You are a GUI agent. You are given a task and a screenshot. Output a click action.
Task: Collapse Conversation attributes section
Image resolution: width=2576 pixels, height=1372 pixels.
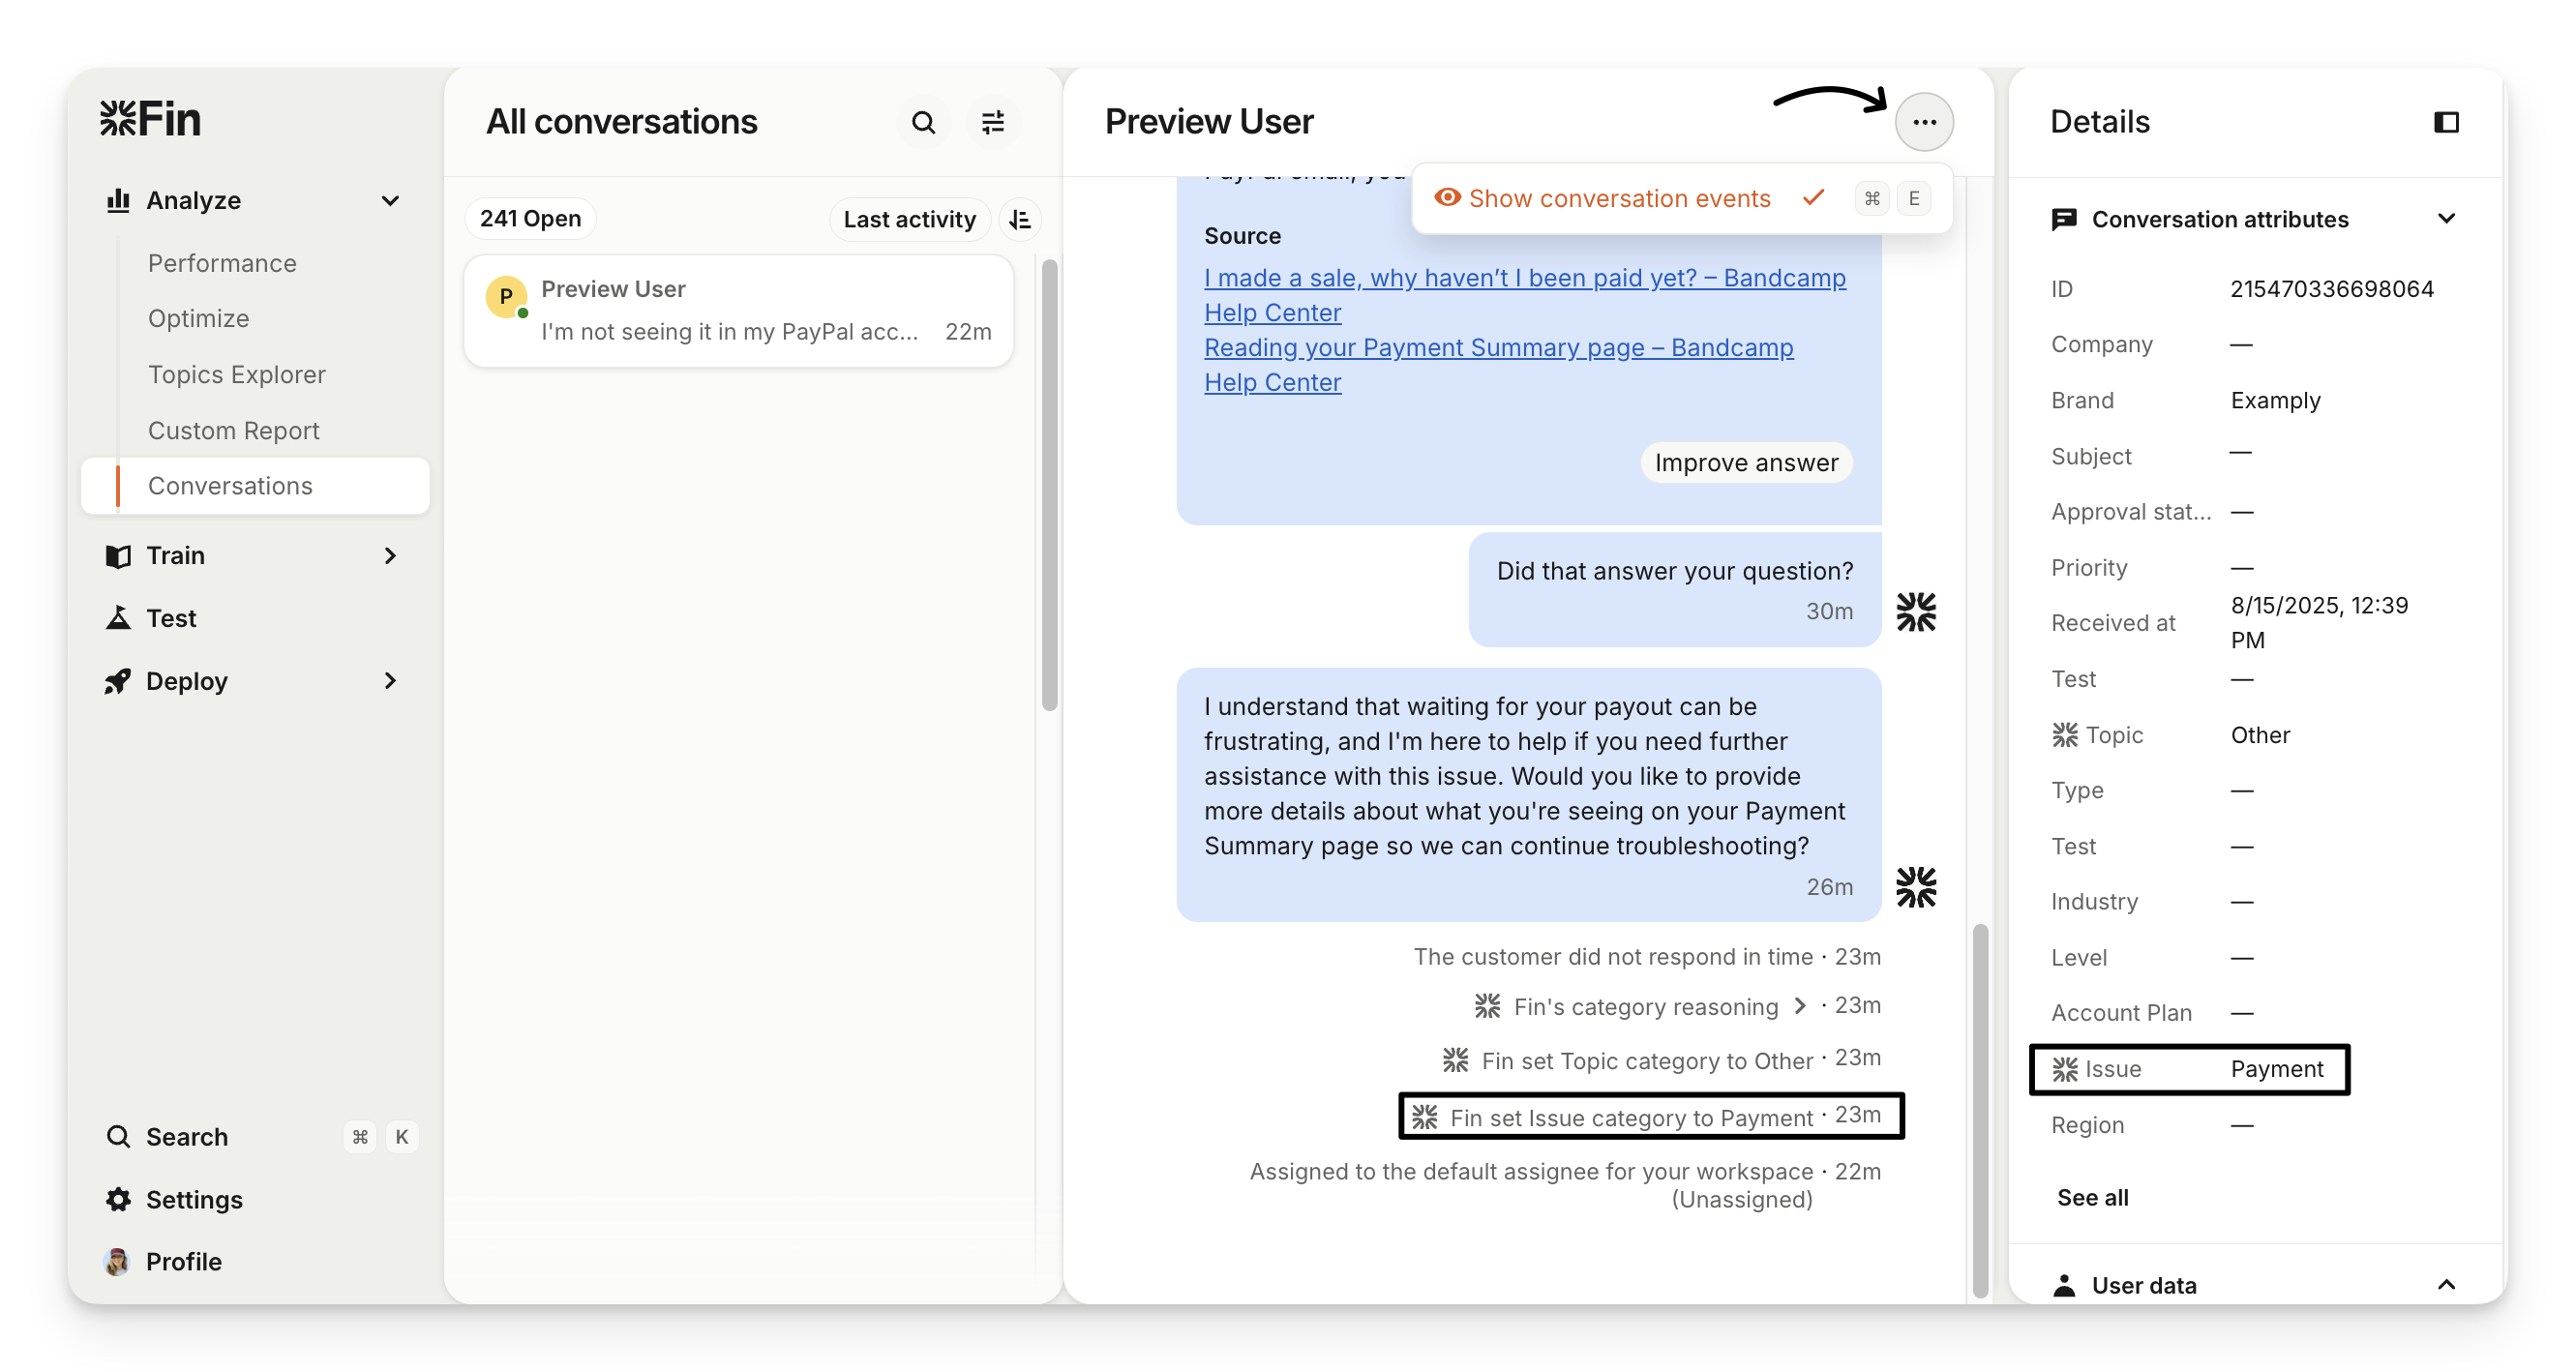pyautogui.click(x=2446, y=219)
